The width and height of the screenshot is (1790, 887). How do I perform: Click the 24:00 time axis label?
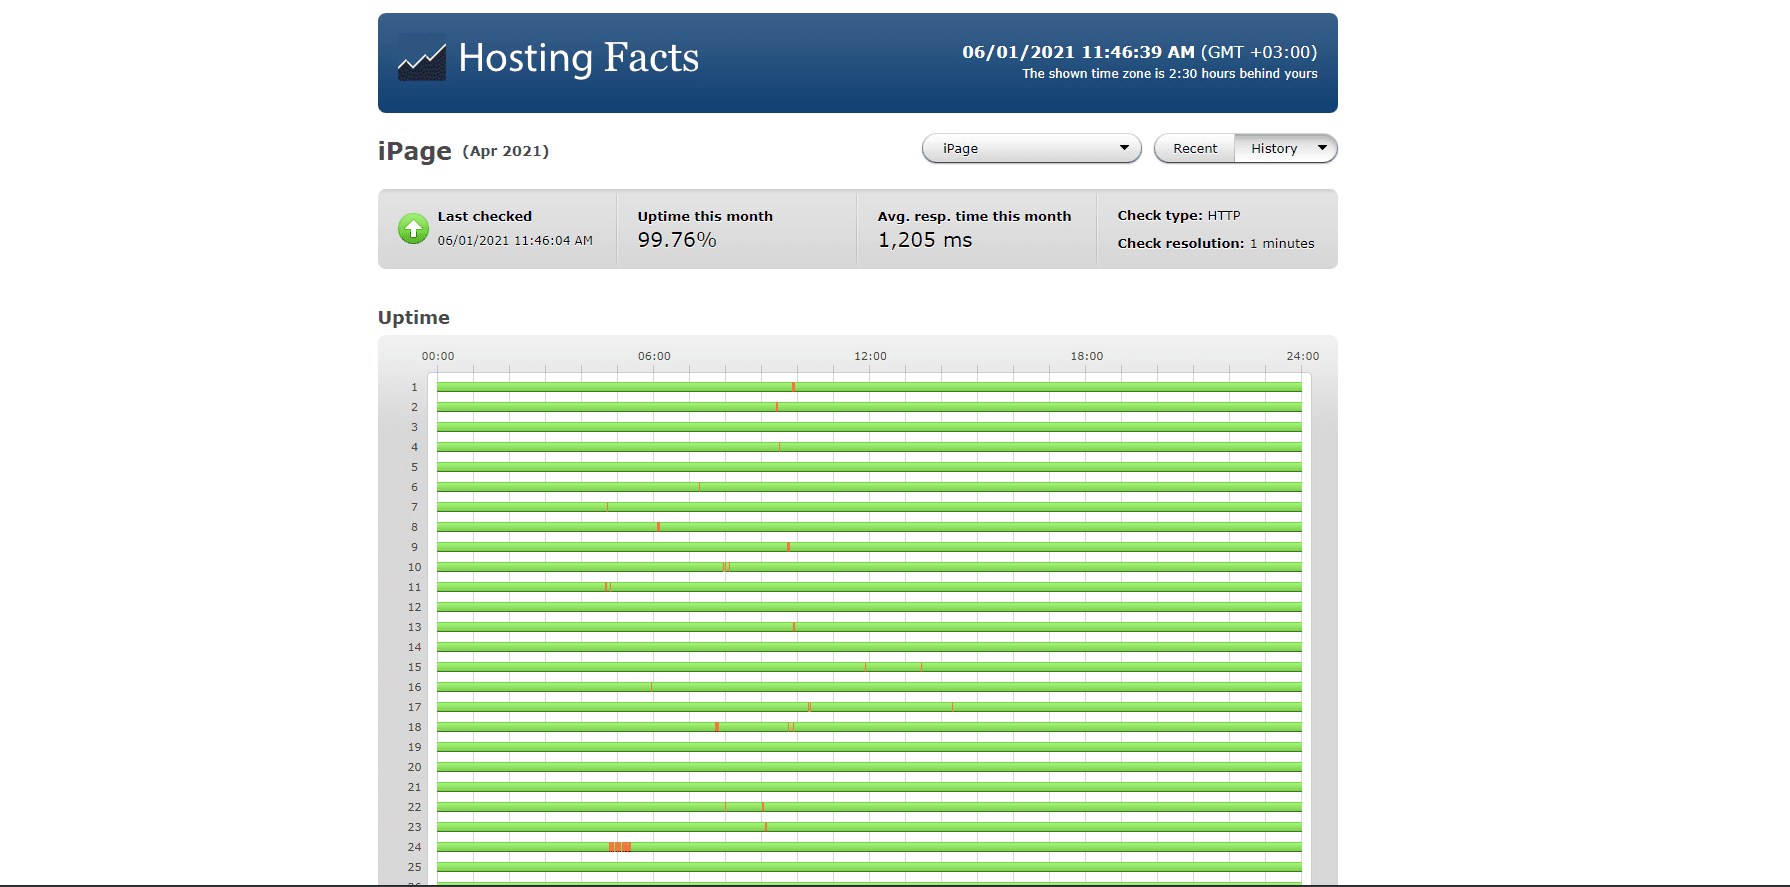(1303, 356)
